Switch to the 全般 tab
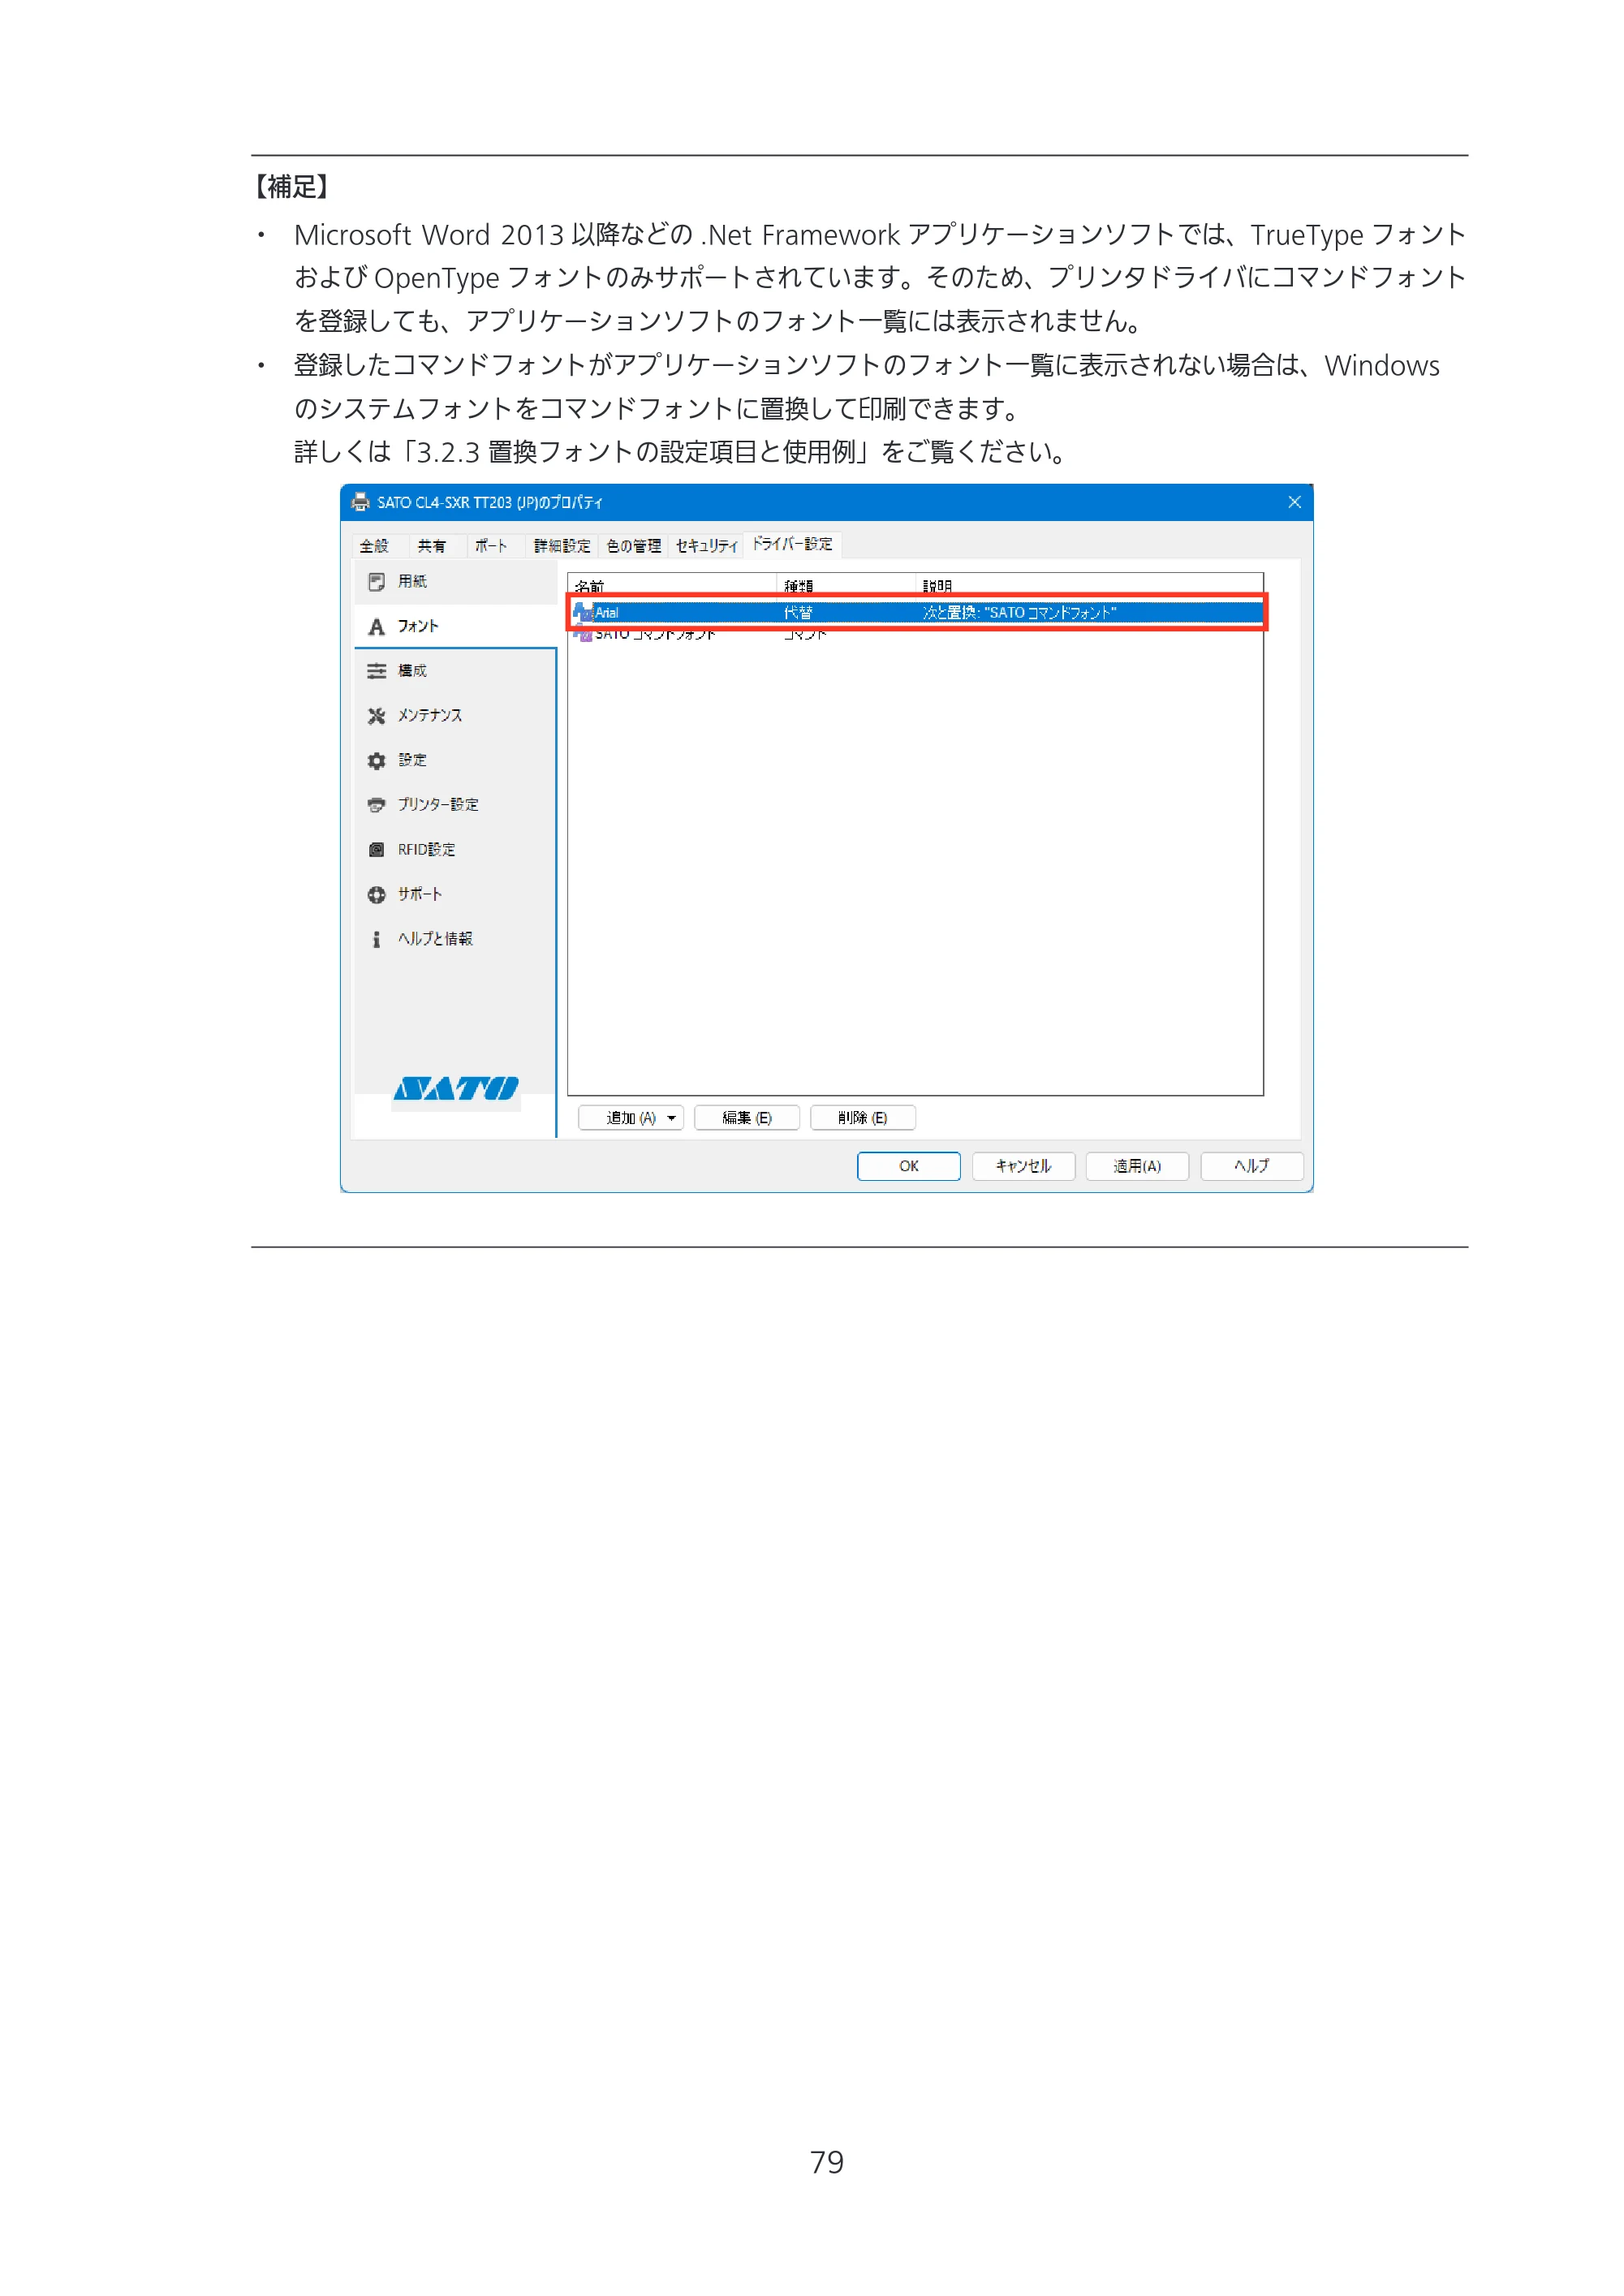 (374, 546)
